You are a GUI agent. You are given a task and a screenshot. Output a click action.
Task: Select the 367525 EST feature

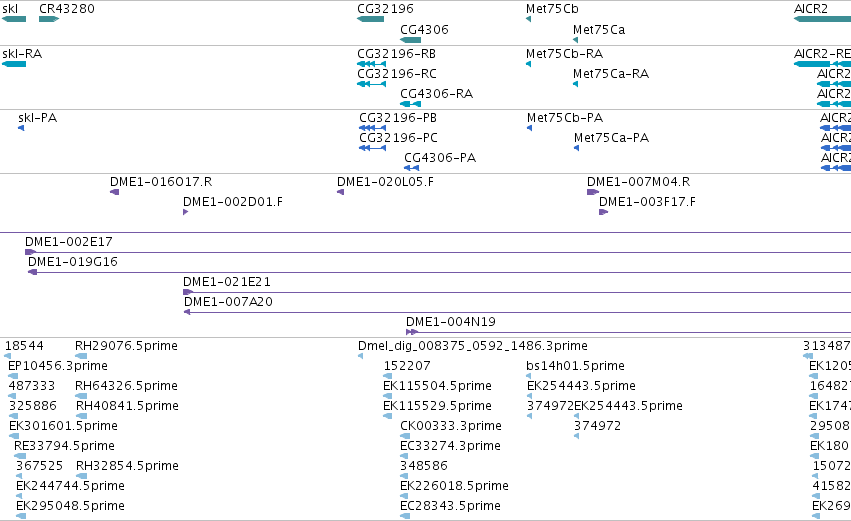pos(19,476)
